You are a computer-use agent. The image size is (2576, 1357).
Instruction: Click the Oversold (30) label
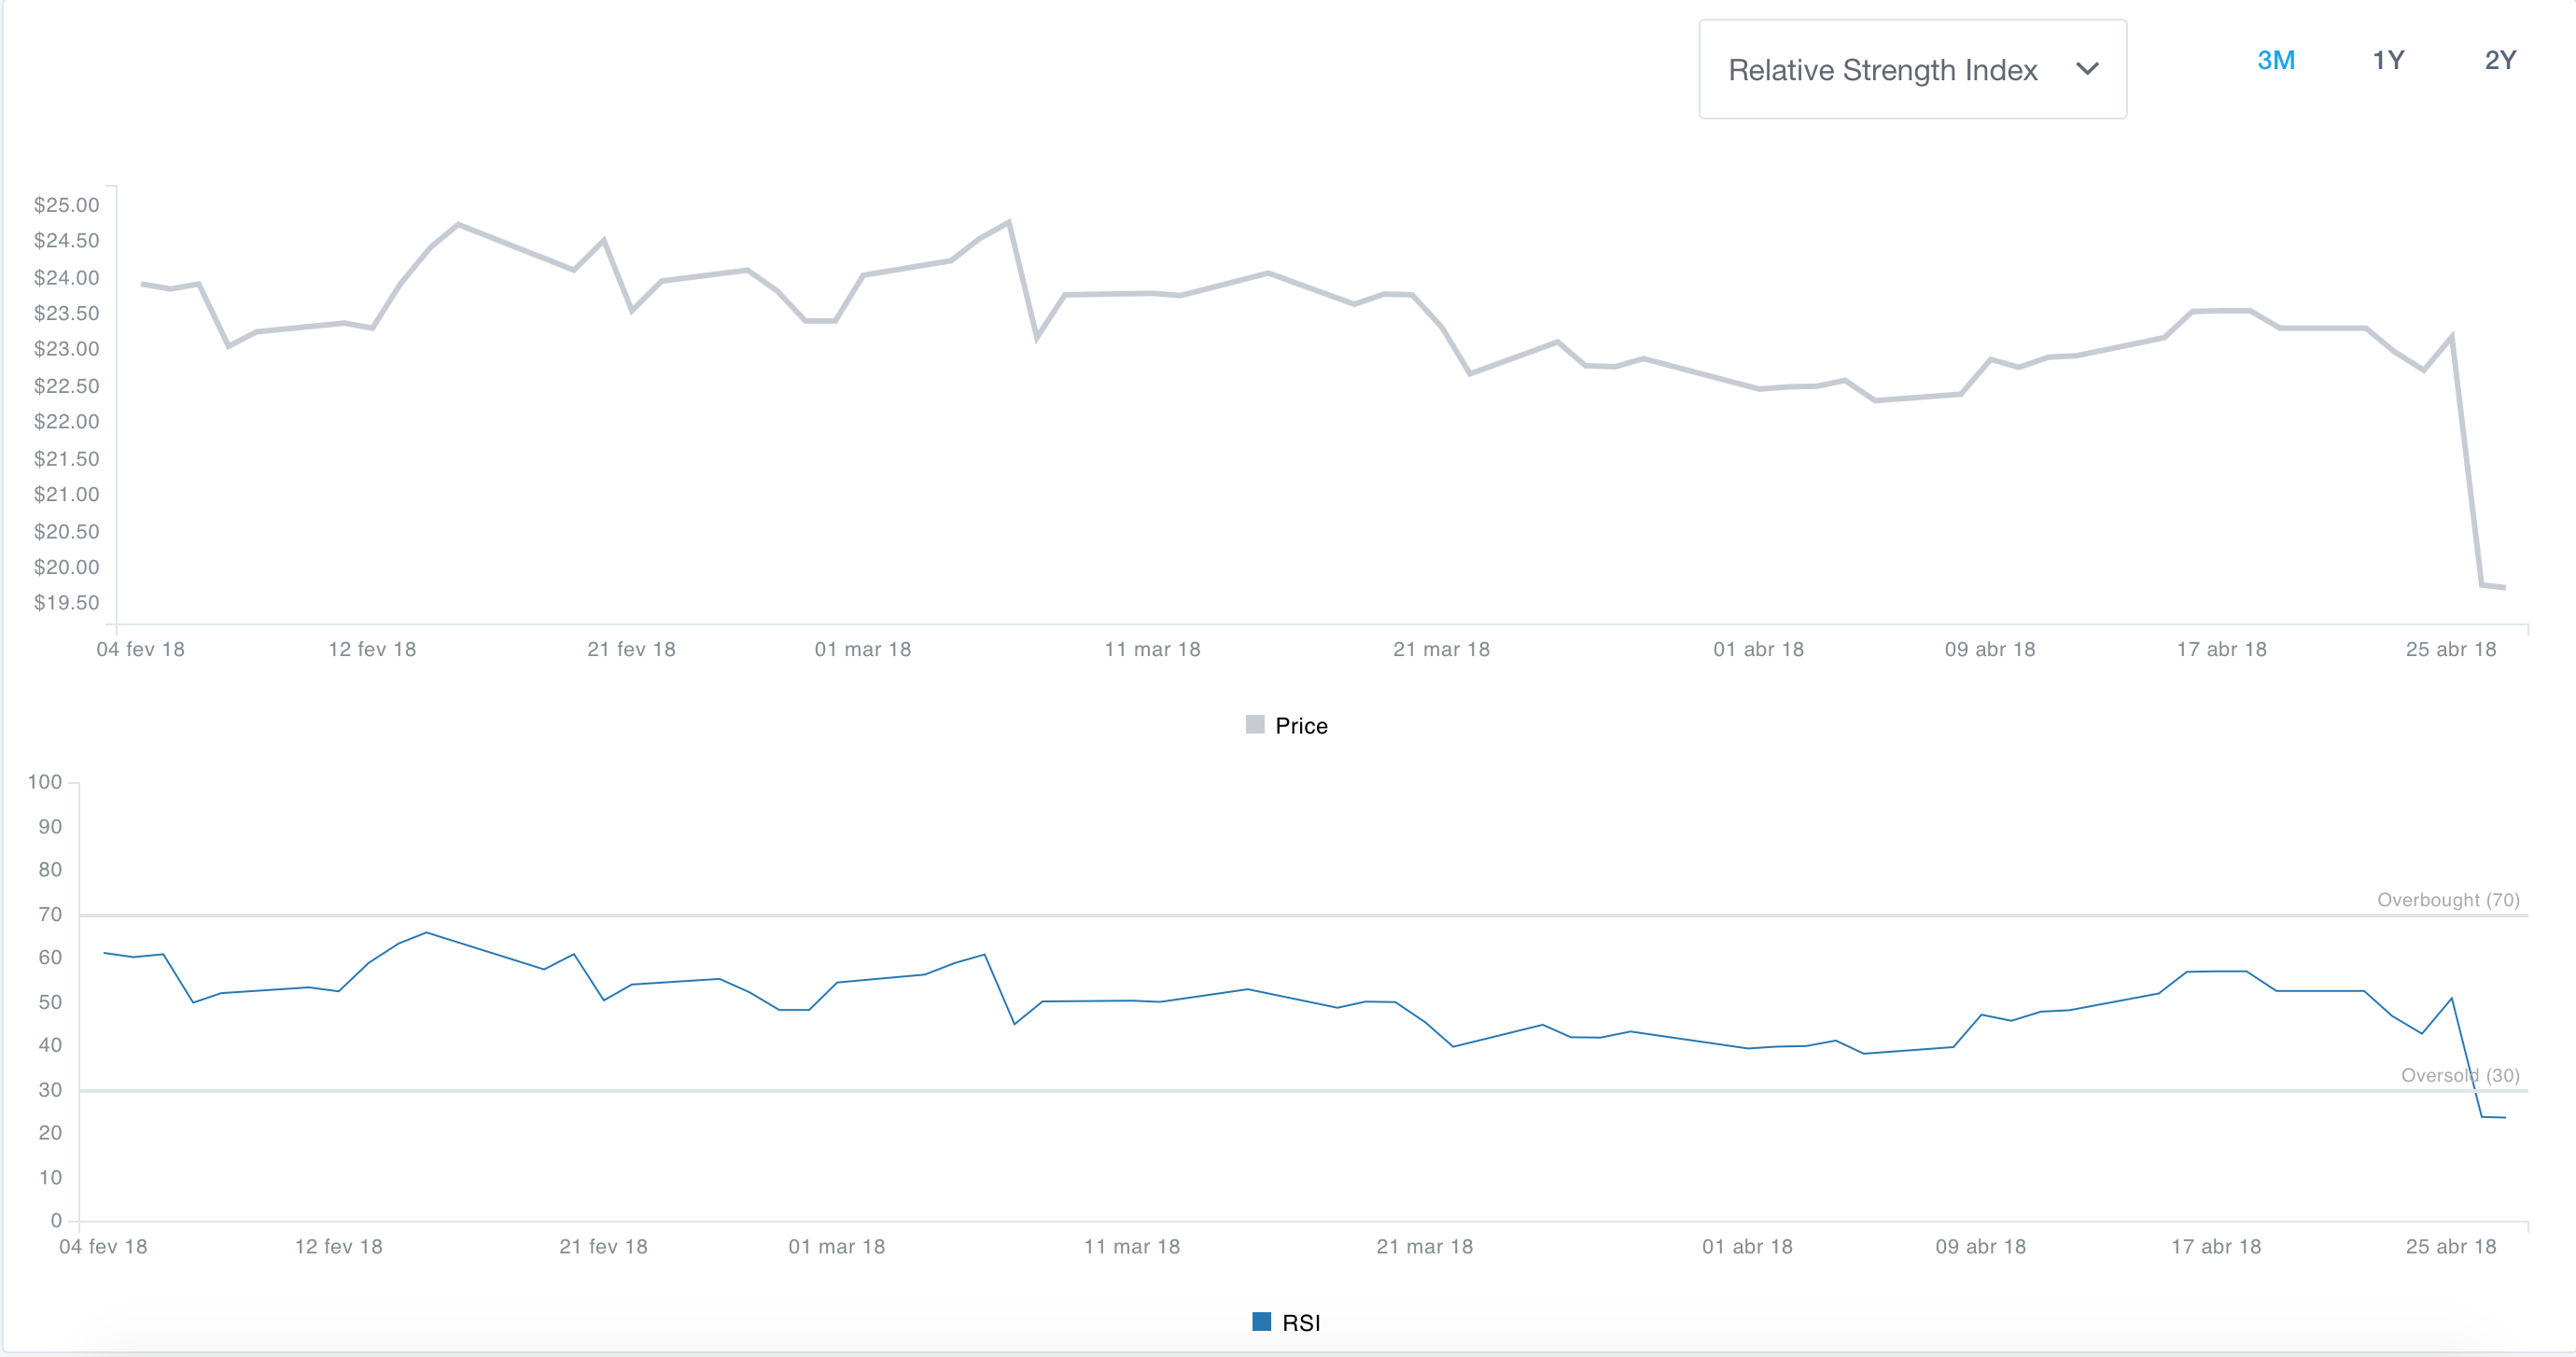[2459, 1076]
